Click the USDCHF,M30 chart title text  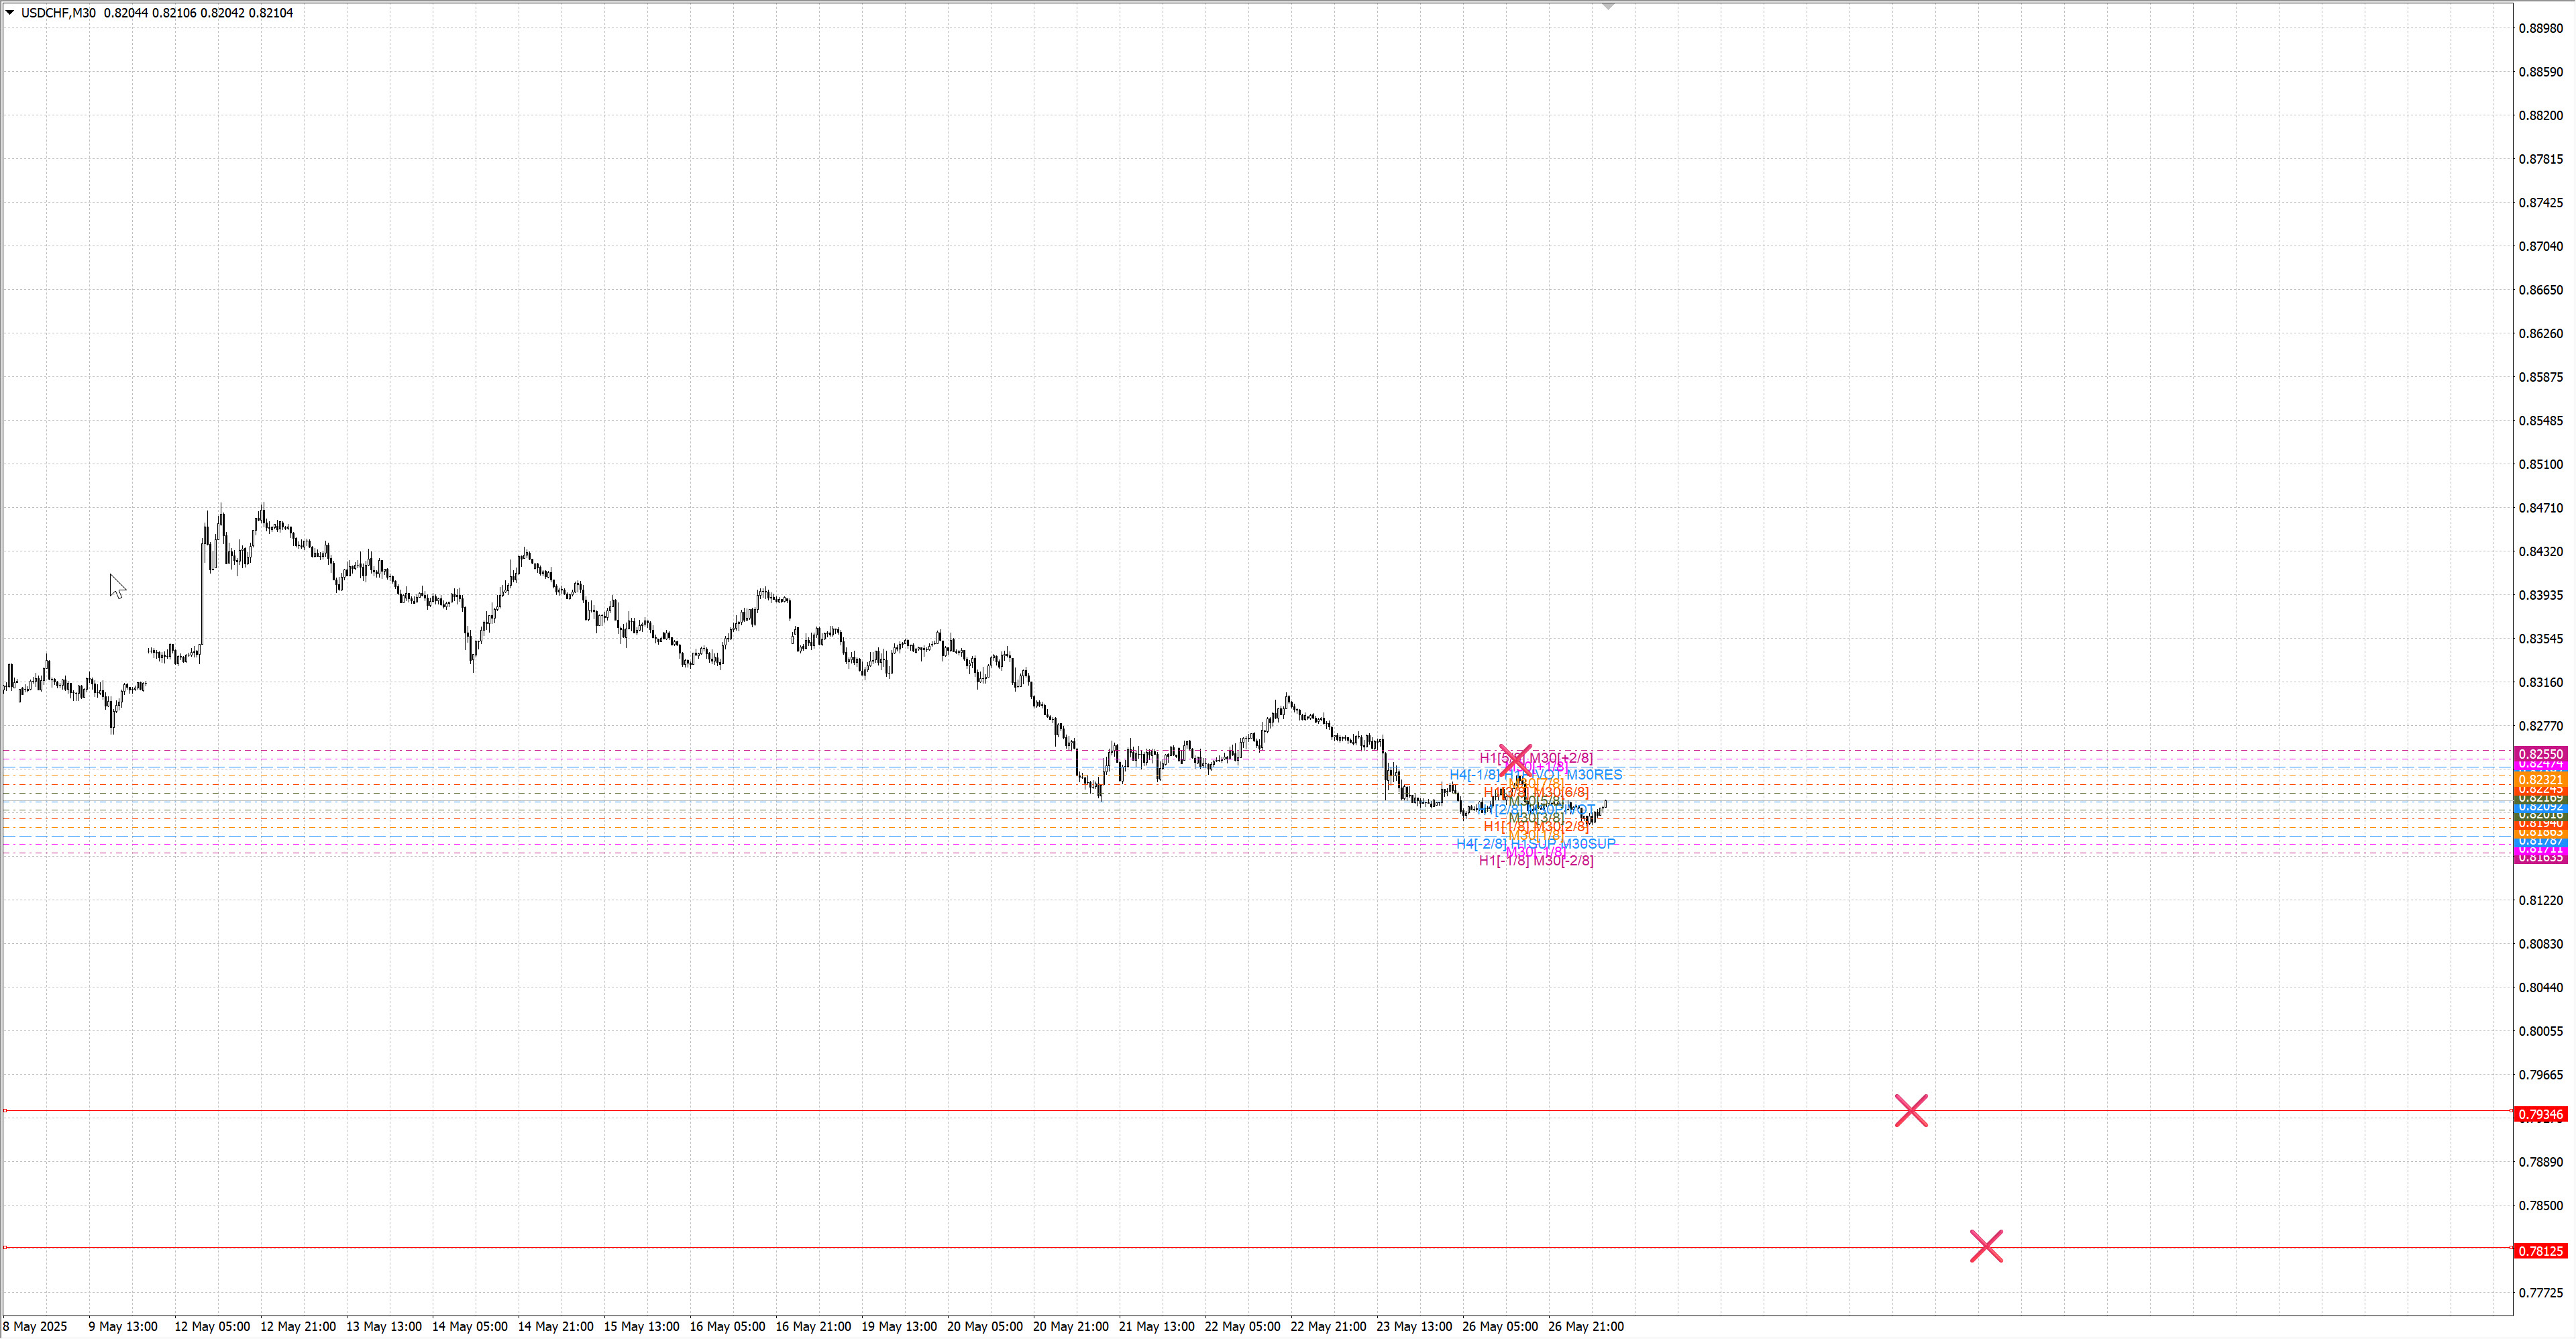coord(58,13)
